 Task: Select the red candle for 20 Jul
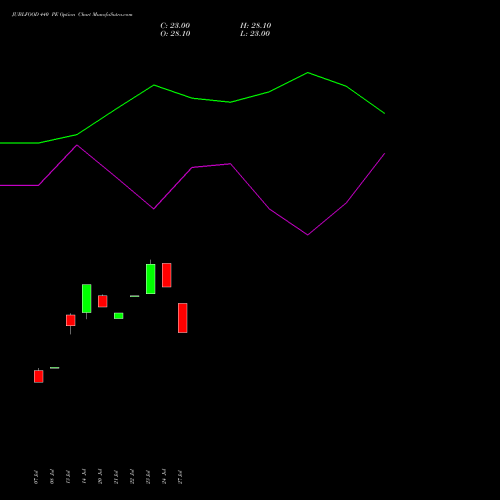click(103, 301)
